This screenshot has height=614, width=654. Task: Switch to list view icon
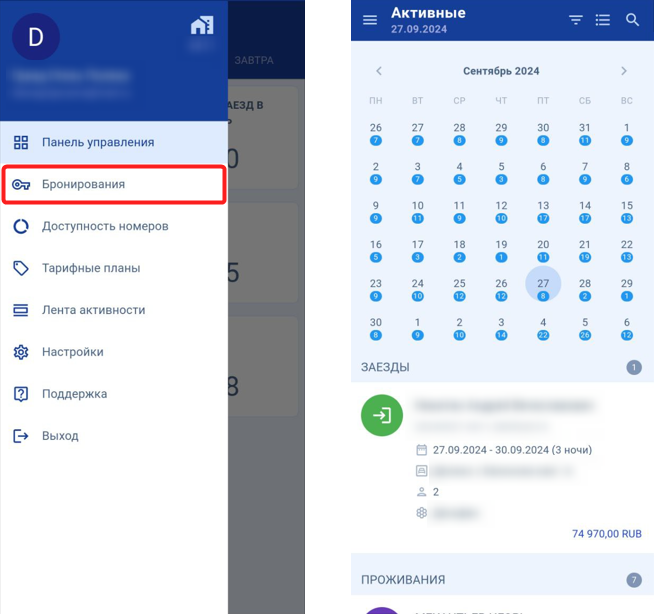[x=602, y=20]
